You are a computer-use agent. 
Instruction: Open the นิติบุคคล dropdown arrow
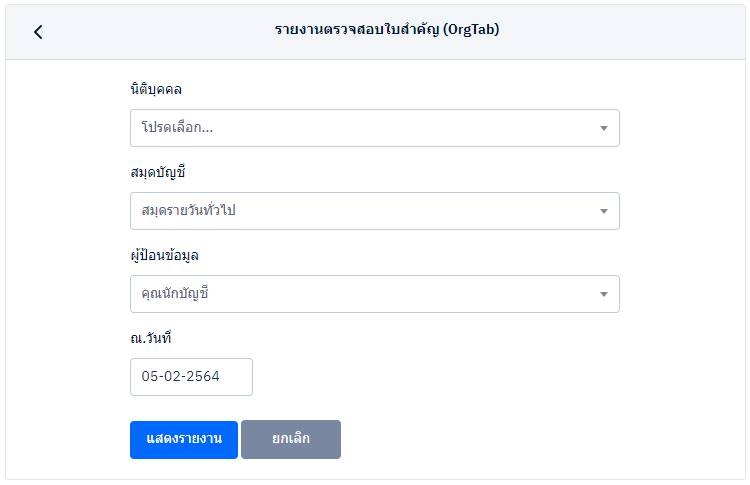coord(603,128)
